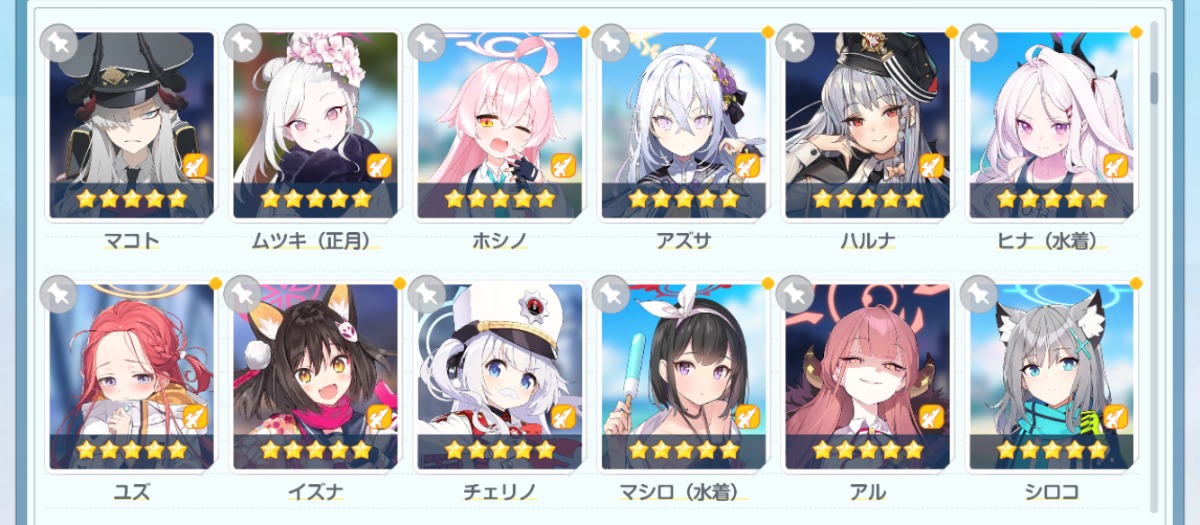Toggle the pin icon on ホシノ card
The width and height of the screenshot is (1200, 525).
427,43
